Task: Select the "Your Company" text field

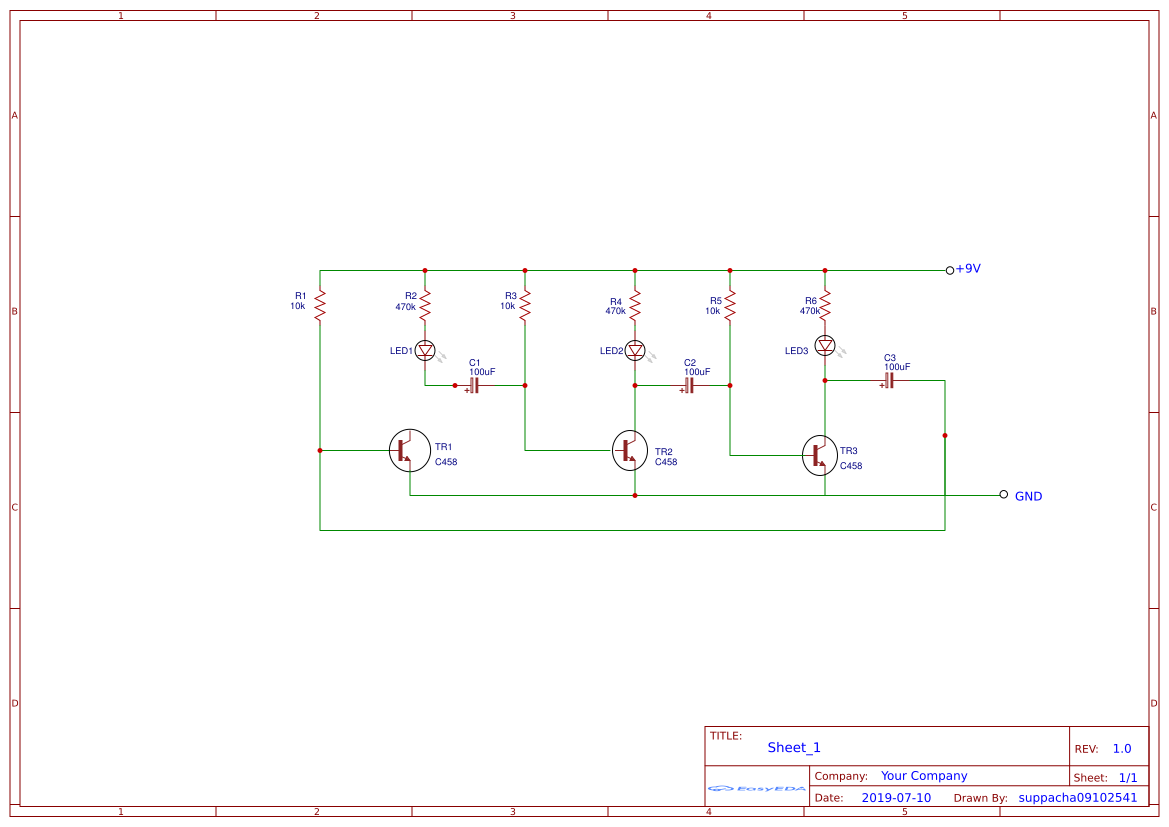Action: point(924,776)
